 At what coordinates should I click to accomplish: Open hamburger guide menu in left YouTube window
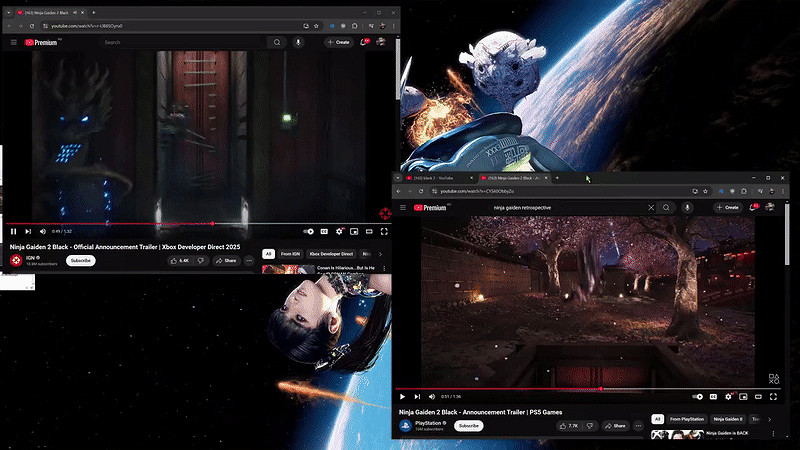tap(13, 42)
